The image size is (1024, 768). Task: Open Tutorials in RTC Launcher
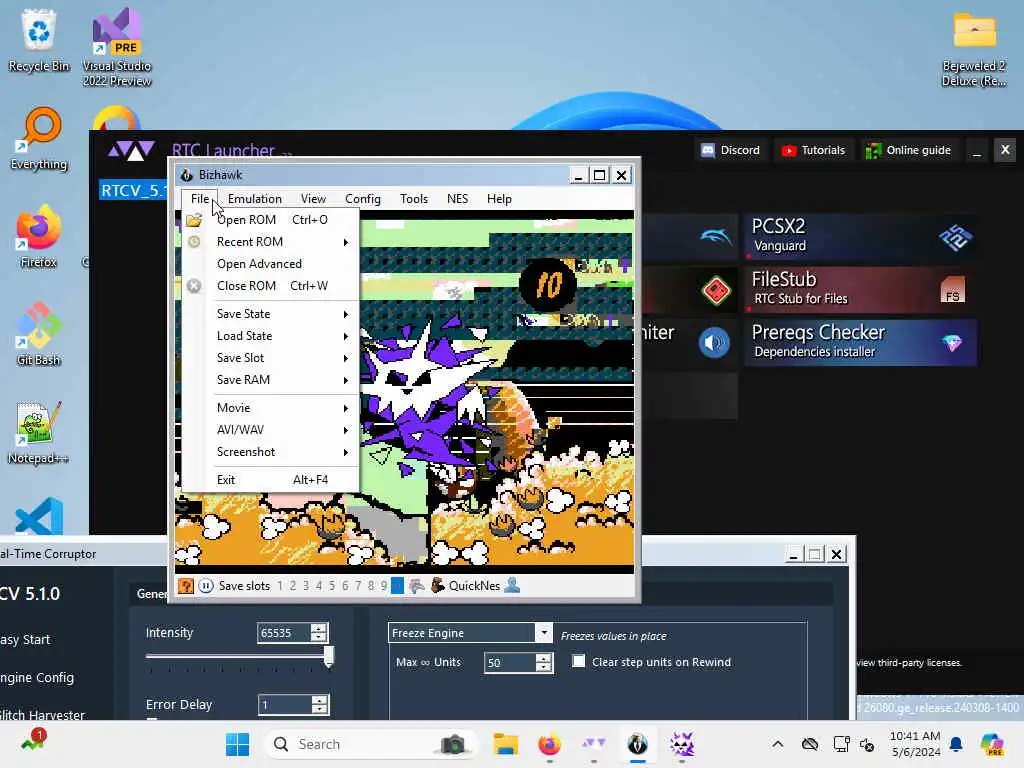(814, 150)
